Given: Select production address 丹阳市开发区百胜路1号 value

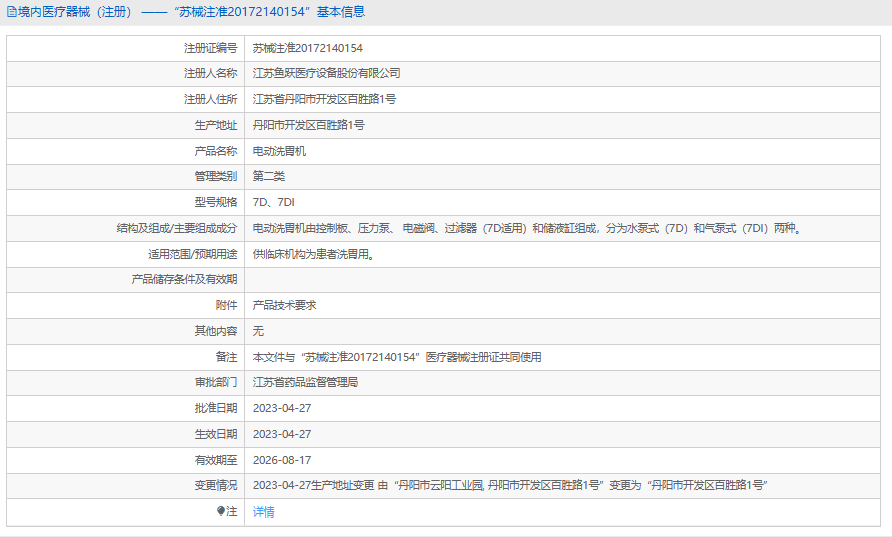Looking at the screenshot, I should (x=308, y=125).
